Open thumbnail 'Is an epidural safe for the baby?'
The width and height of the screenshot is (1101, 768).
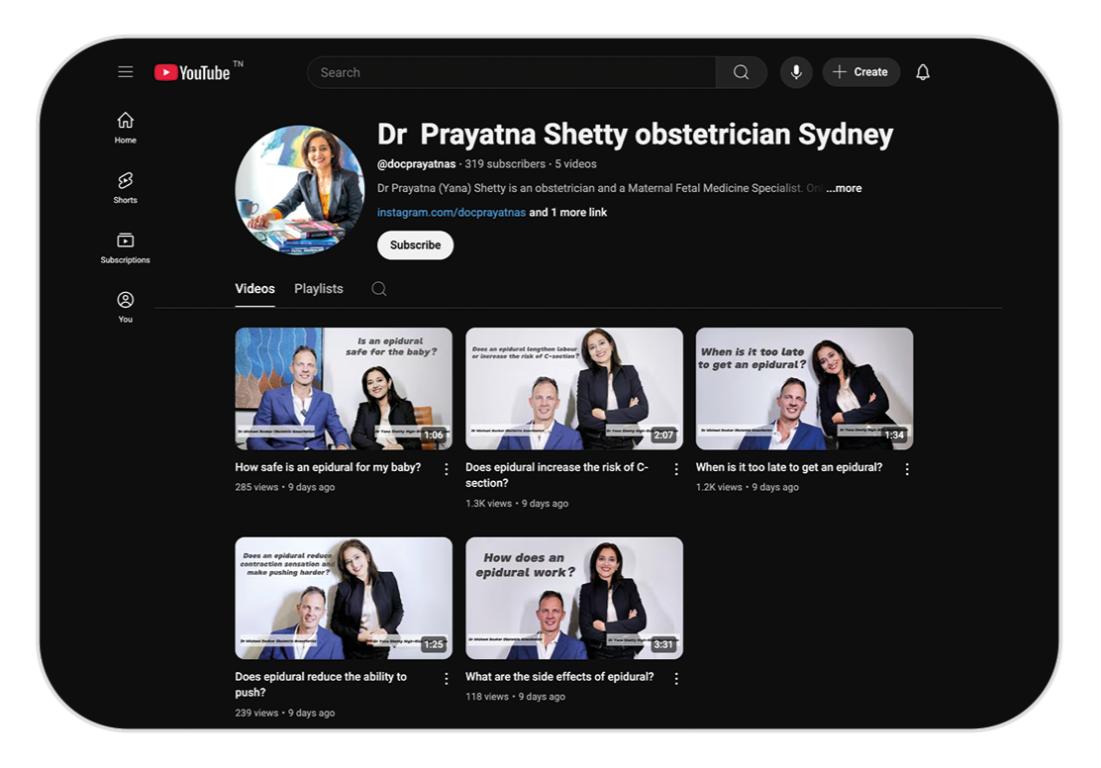click(x=343, y=388)
